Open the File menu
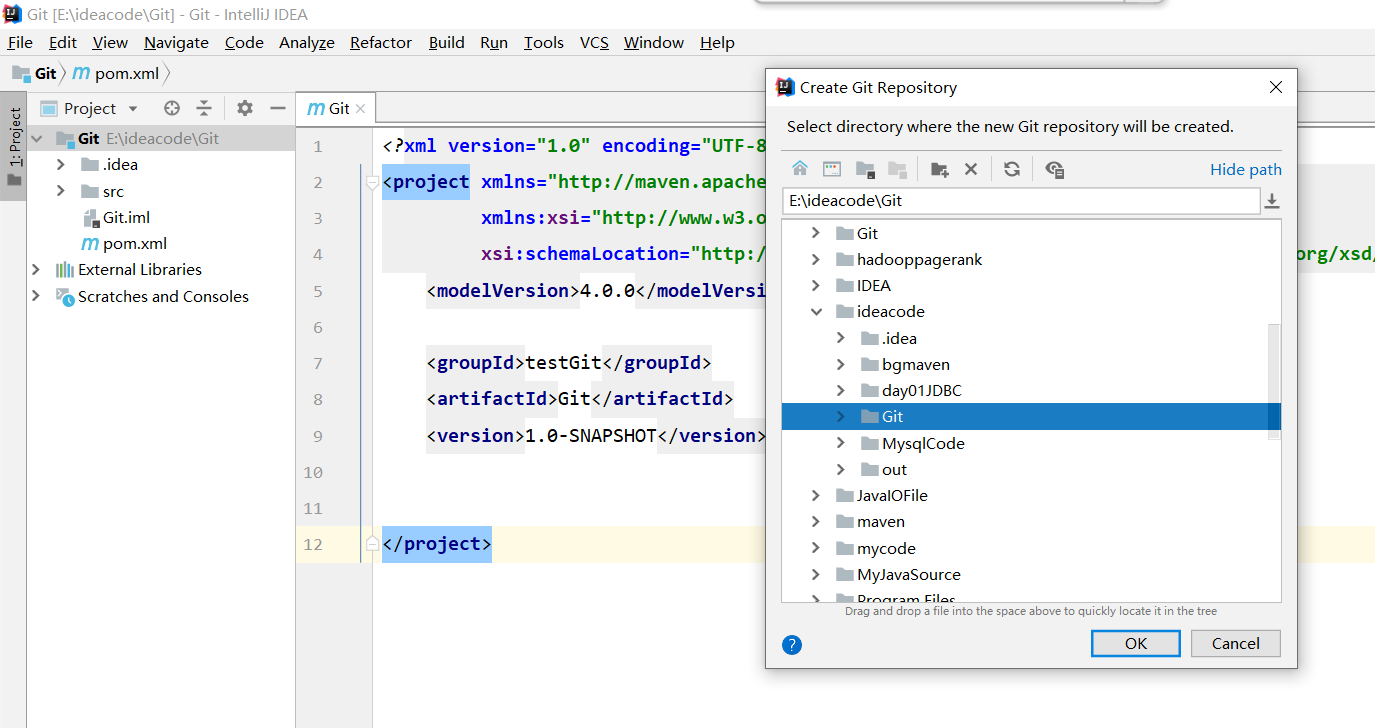This screenshot has width=1375, height=728. point(20,42)
